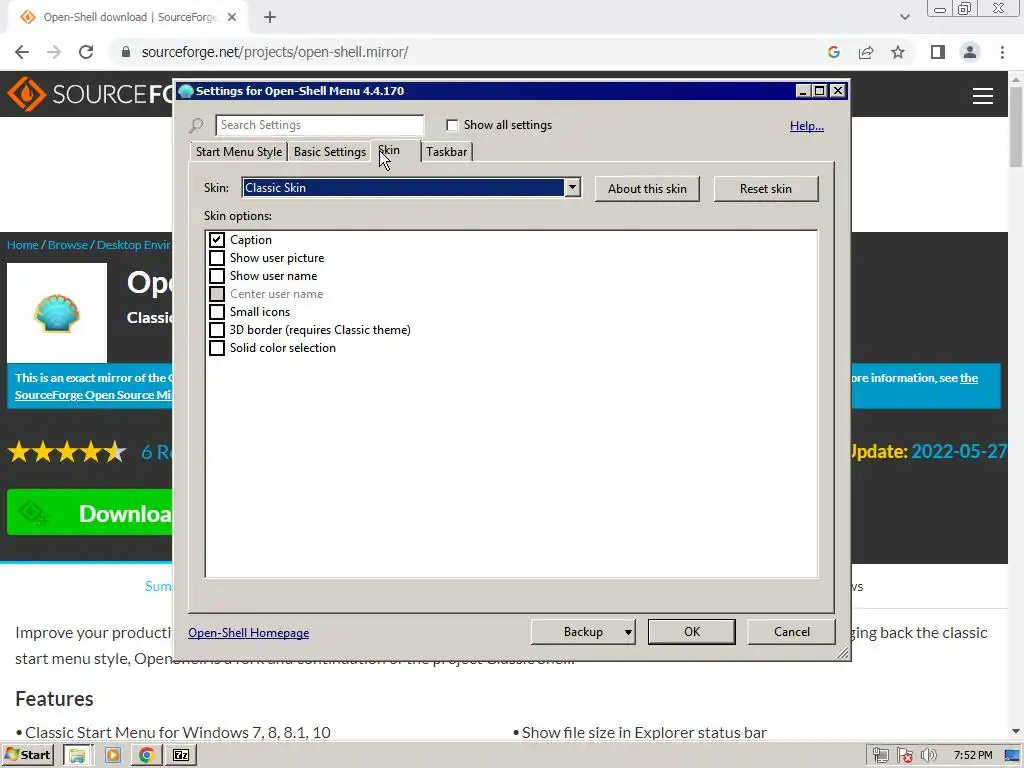Click the Open-Shell project shell thumbnail

[57, 313]
